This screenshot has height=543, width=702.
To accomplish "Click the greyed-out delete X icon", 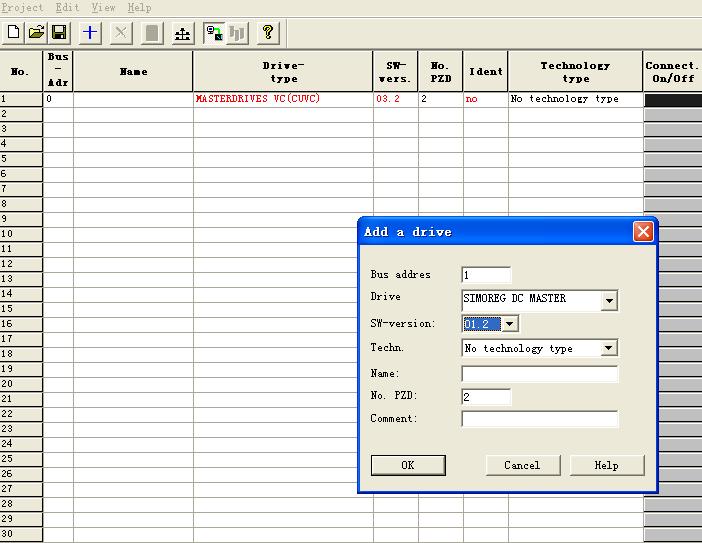I will [x=120, y=33].
